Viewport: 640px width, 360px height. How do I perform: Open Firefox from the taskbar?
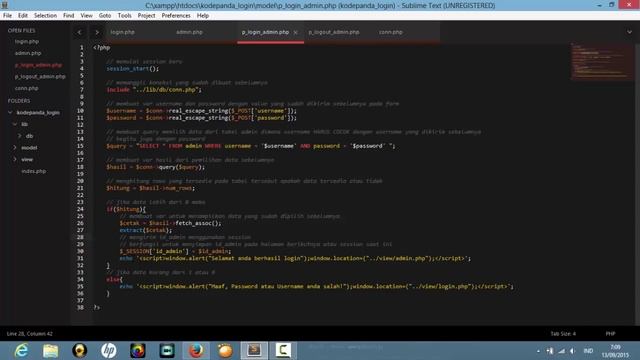point(196,351)
